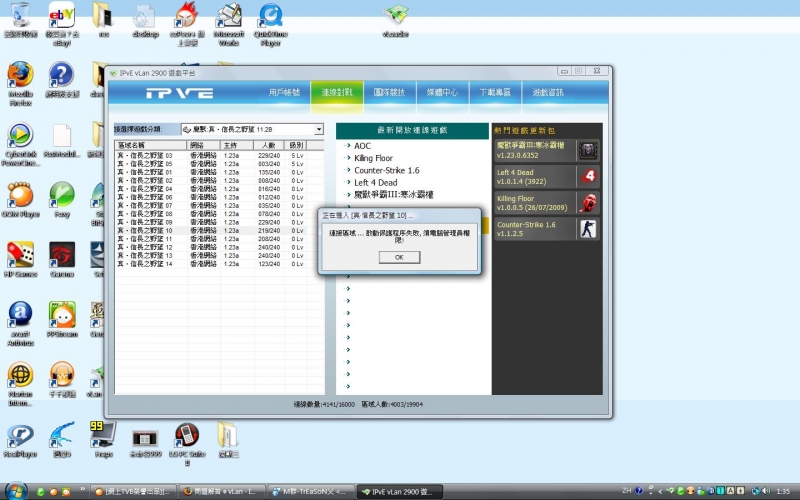Image resolution: width=800 pixels, height=500 pixels.
Task: Open the Mozilla Firefox desktop shortcut
Action: pos(20,76)
